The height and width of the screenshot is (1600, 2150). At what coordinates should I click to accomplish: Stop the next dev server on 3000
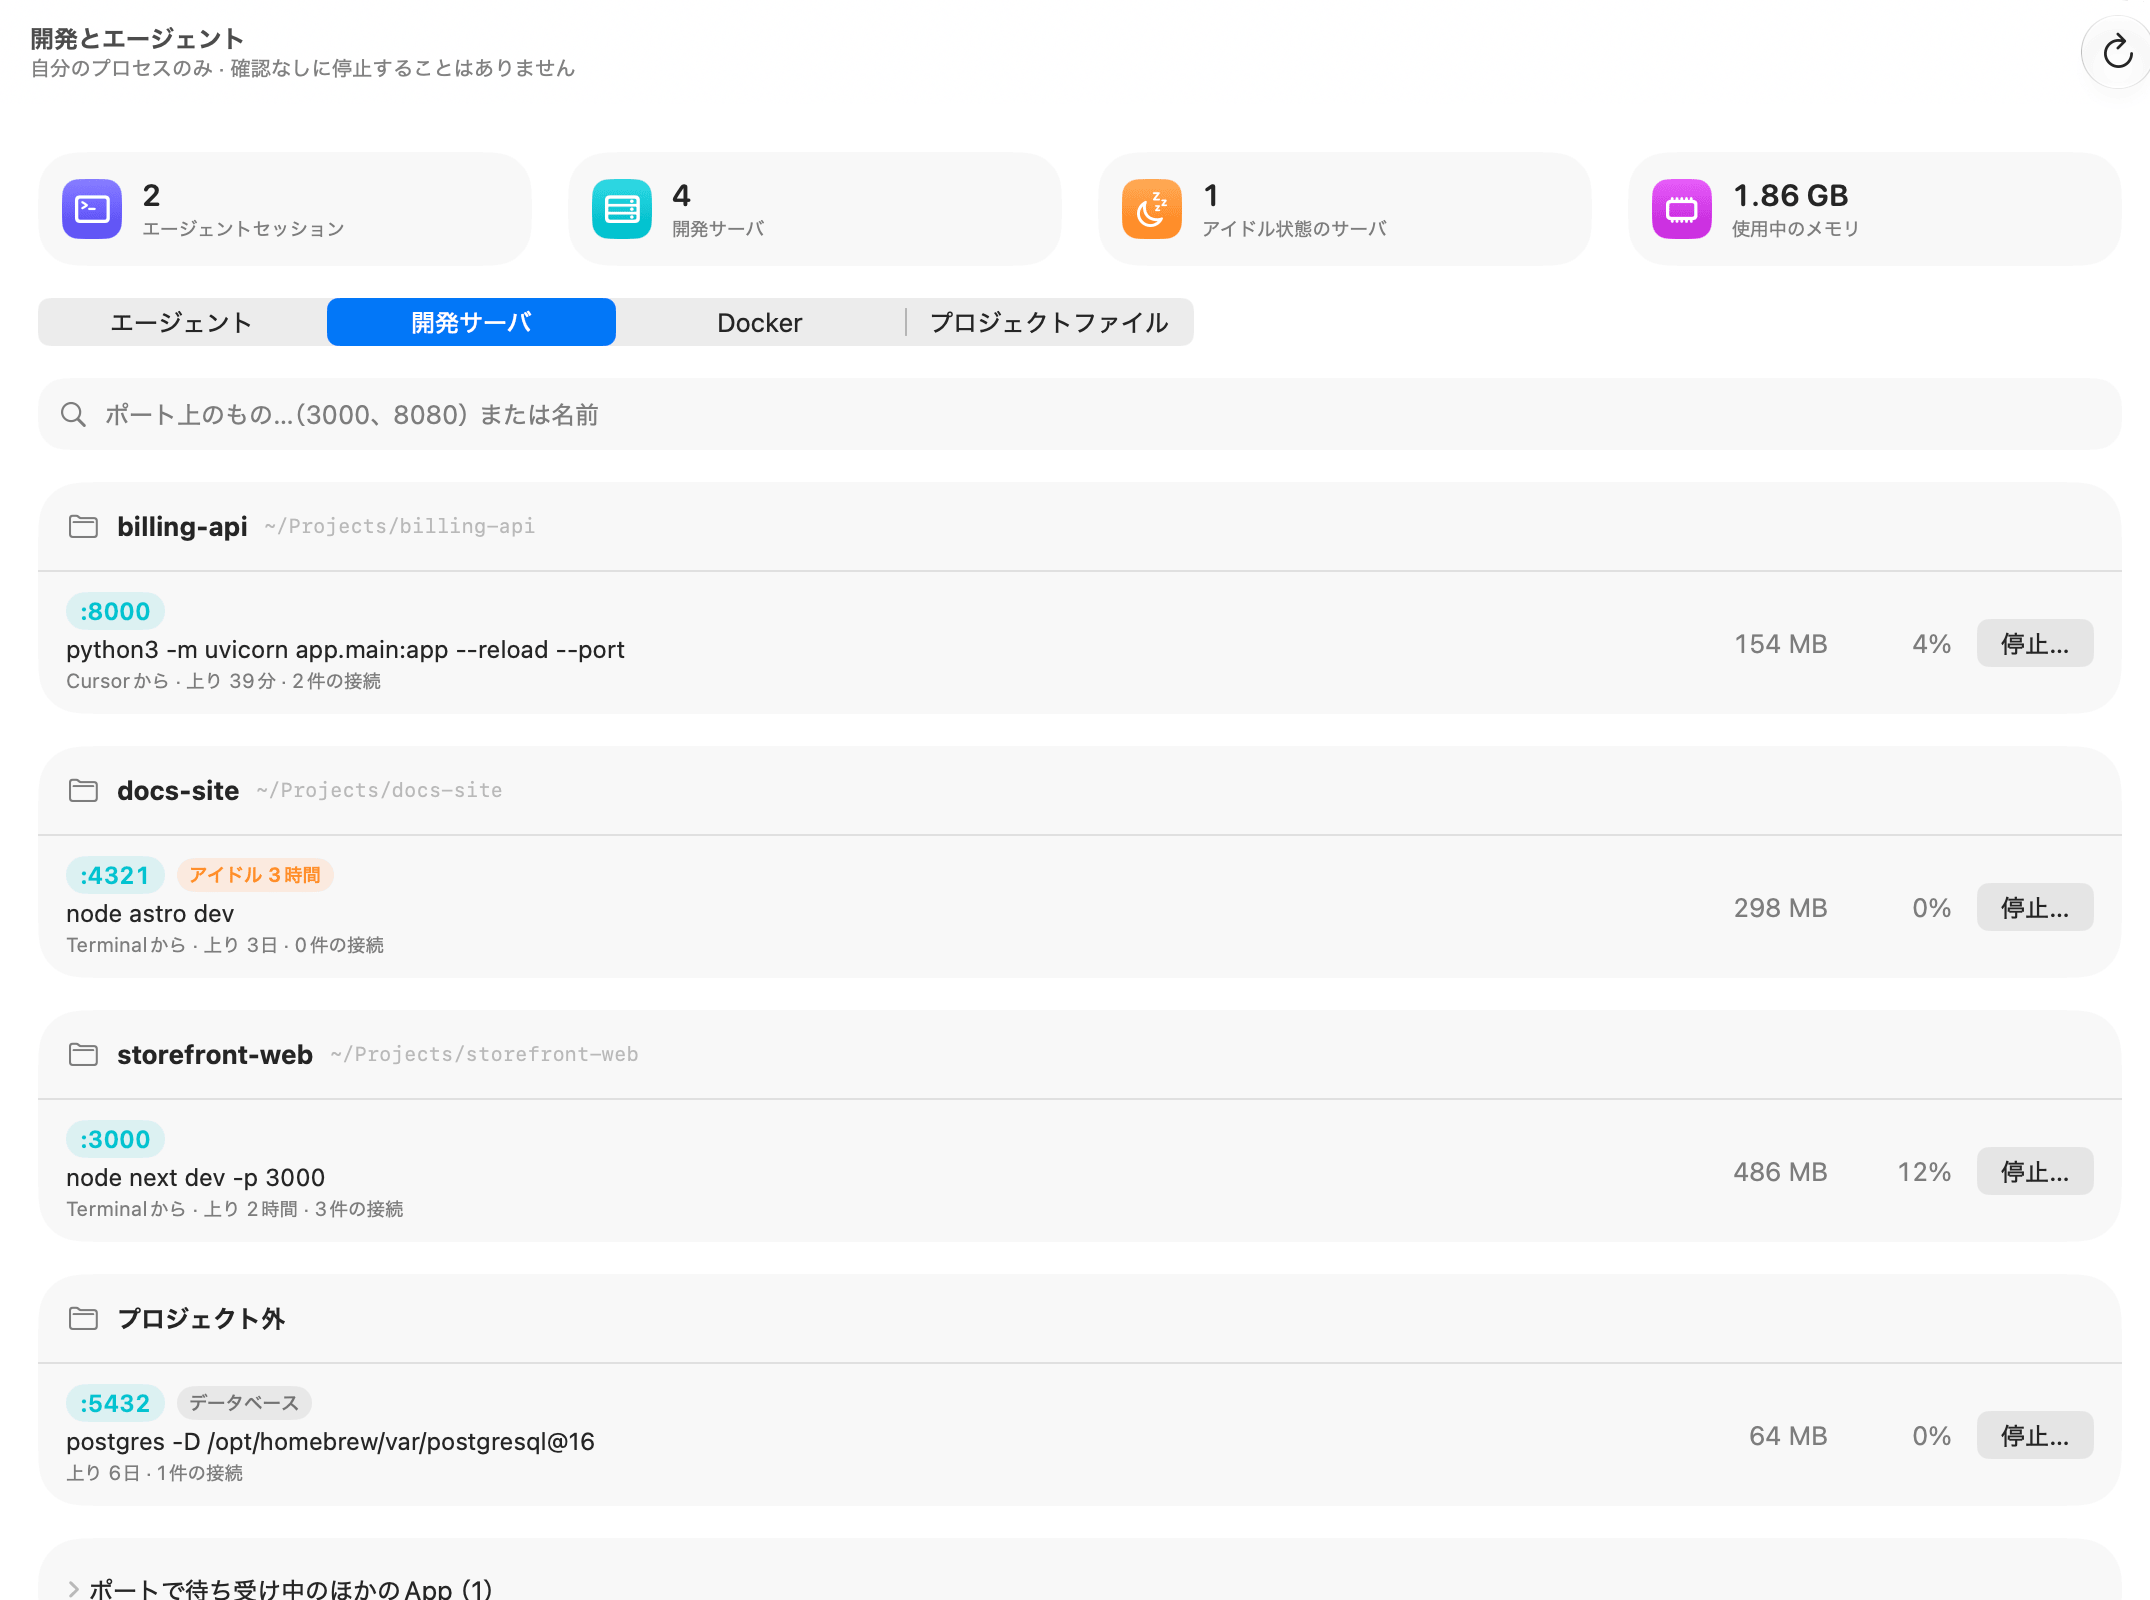tap(2035, 1171)
